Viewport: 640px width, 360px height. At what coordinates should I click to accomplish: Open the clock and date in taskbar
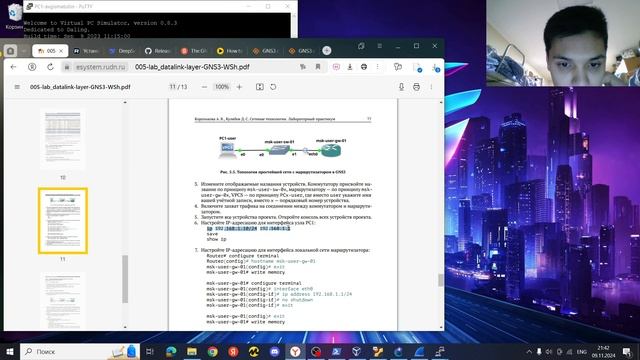tap(604, 351)
